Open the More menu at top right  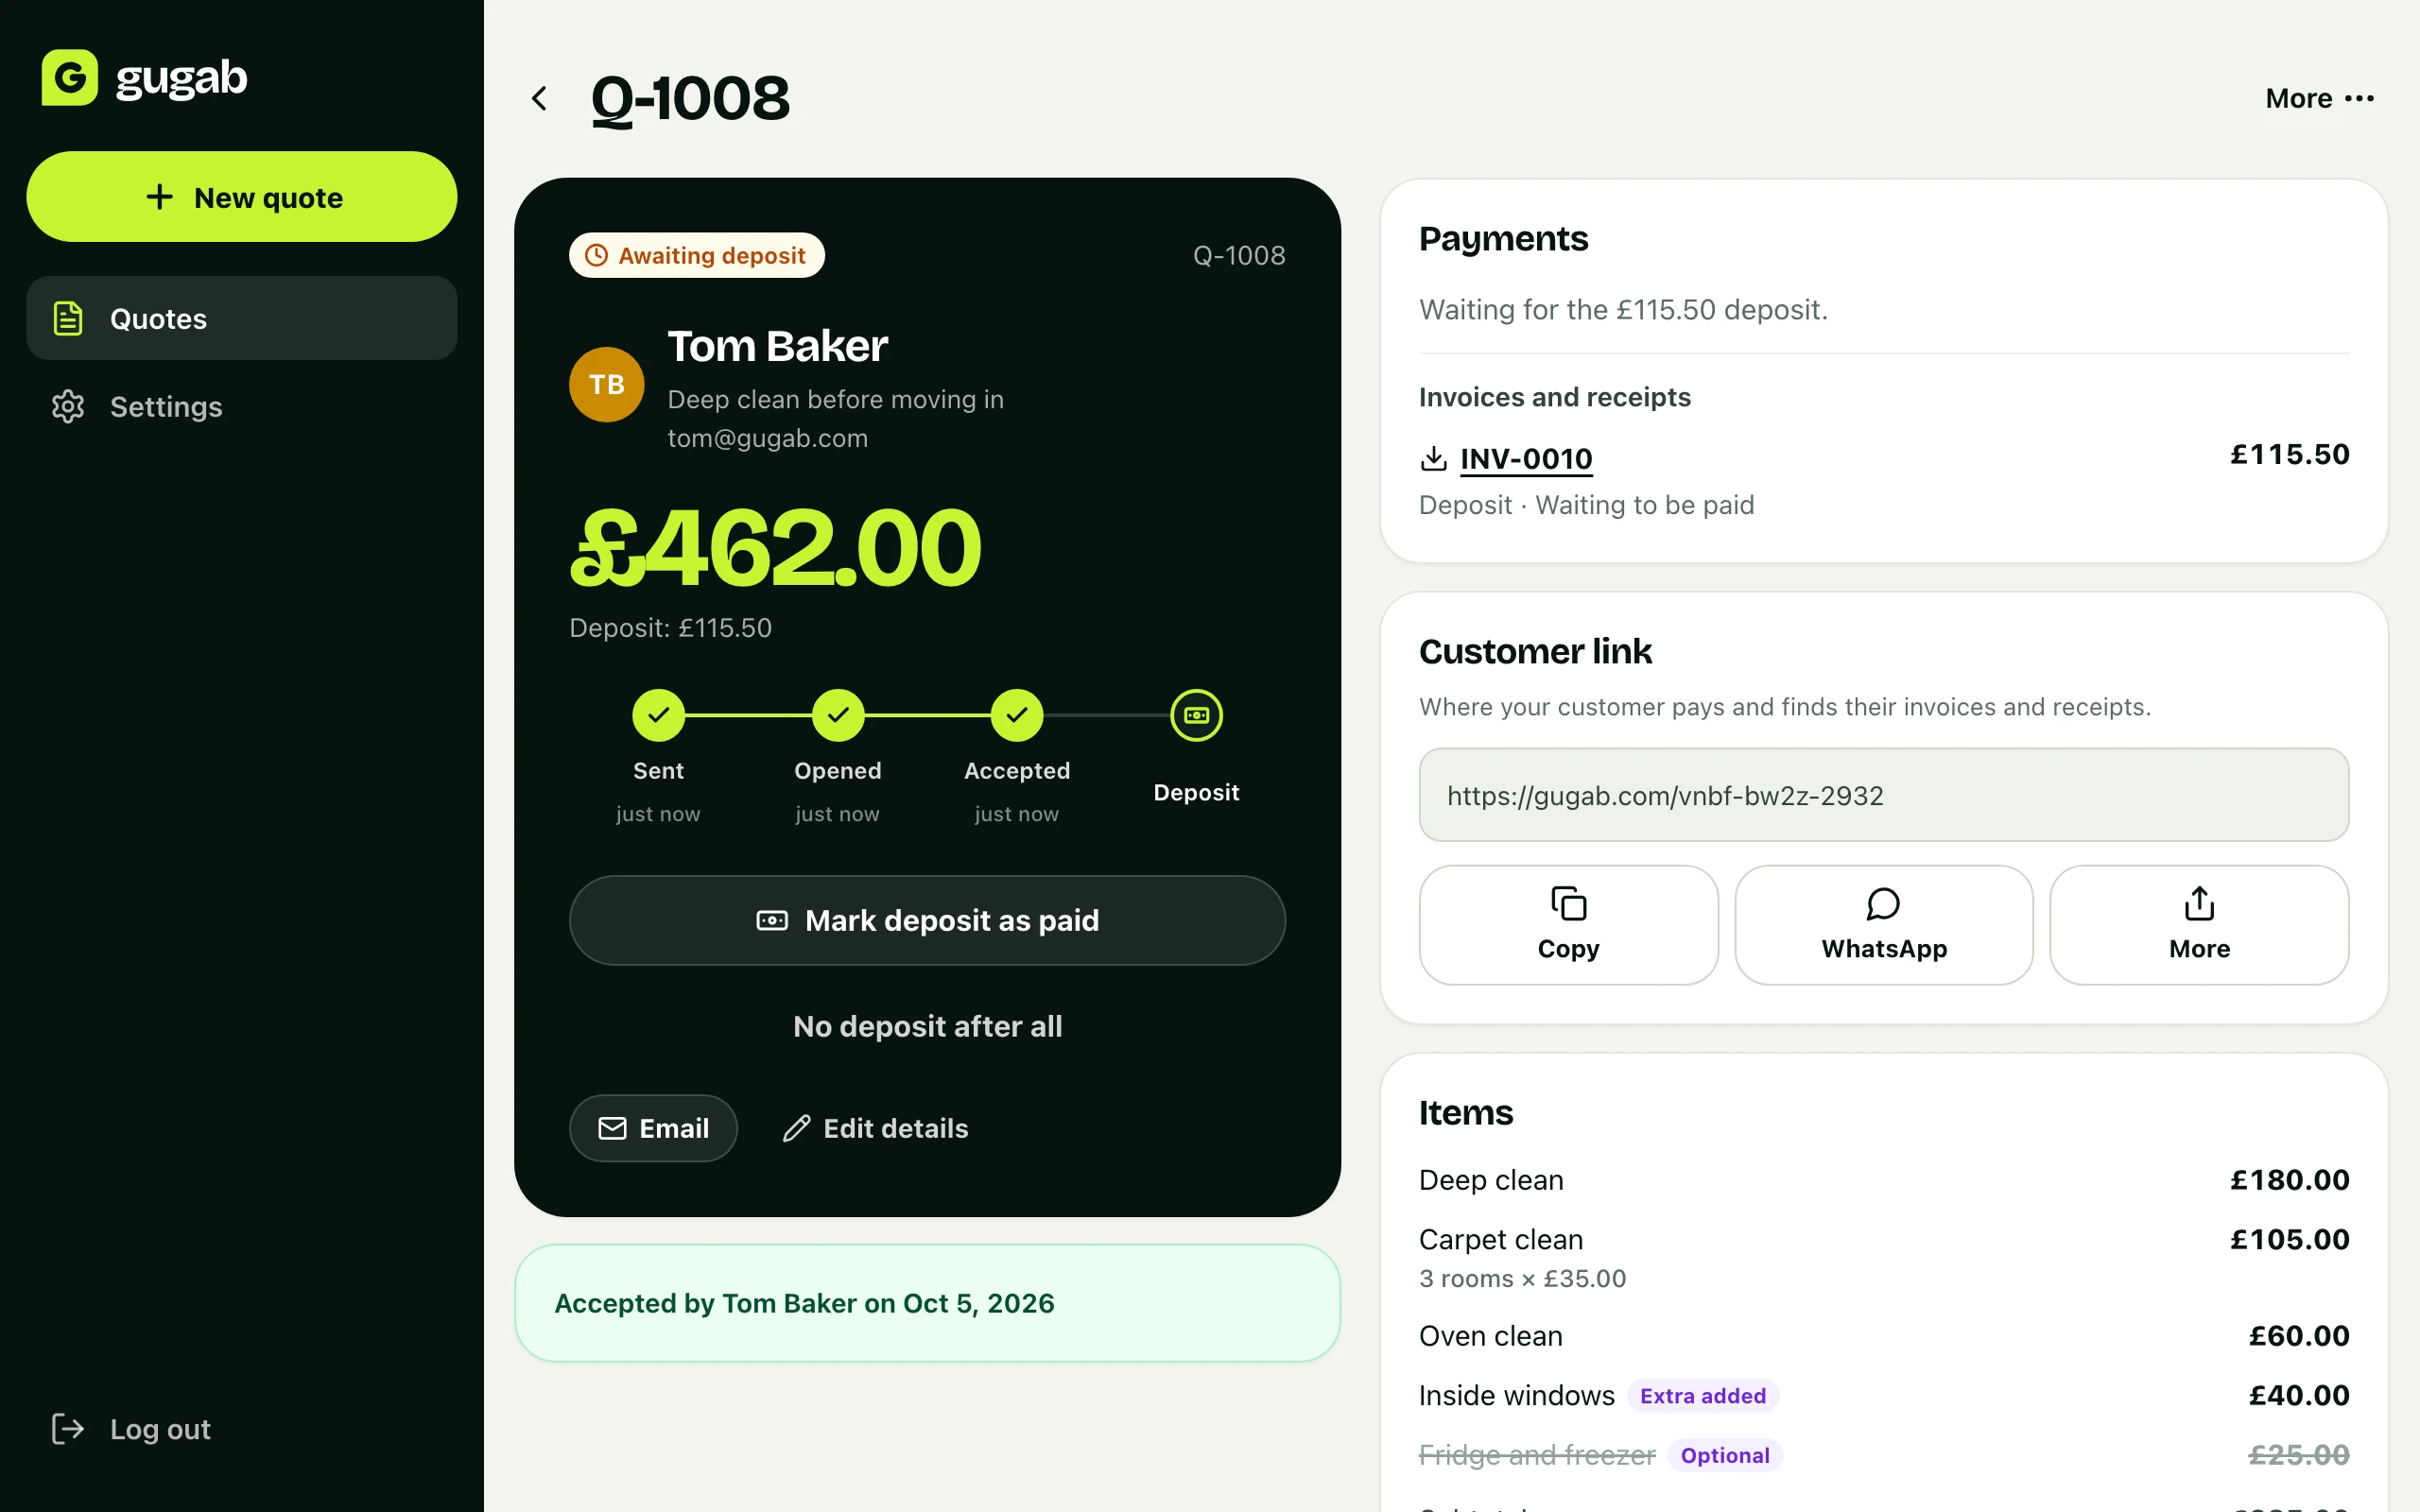pyautogui.click(x=2319, y=98)
